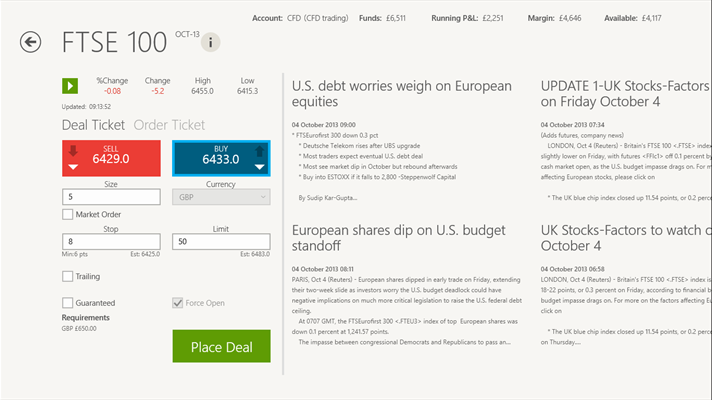Go back using the back arrow
This screenshot has width=712, height=400.
coord(31,42)
